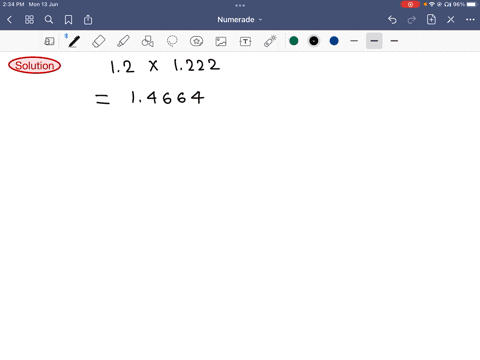Close the editing toolbar with X
The image size is (480, 360).
451,20
